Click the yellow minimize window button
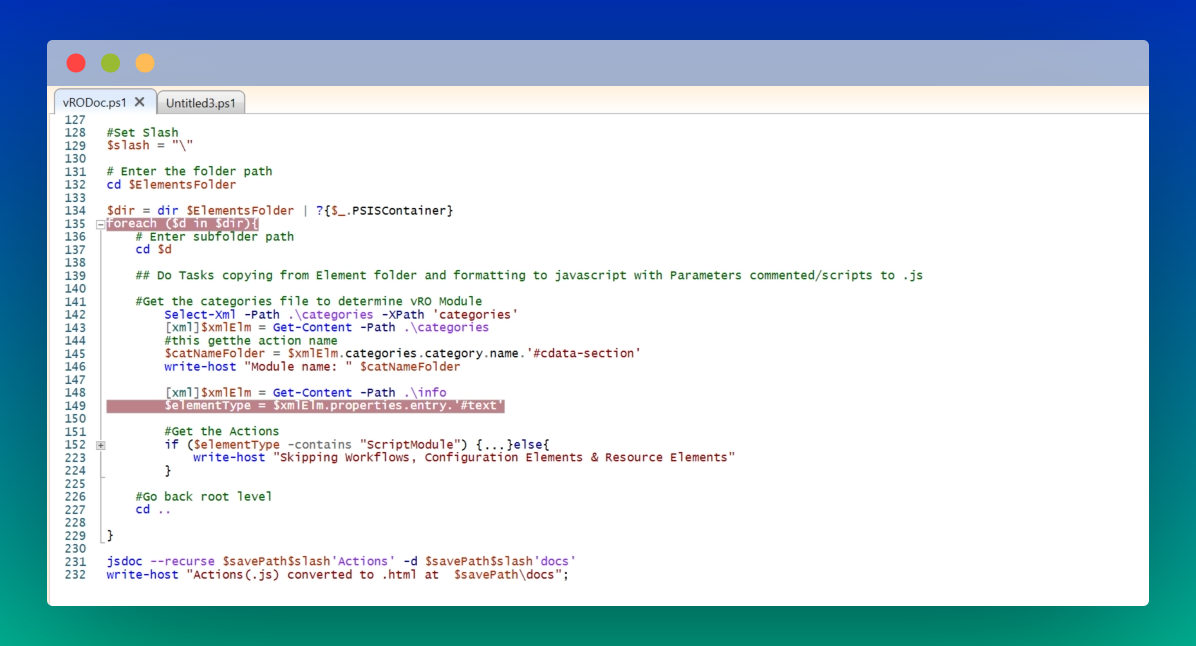The width and height of the screenshot is (1196, 646). pyautogui.click(x=144, y=62)
